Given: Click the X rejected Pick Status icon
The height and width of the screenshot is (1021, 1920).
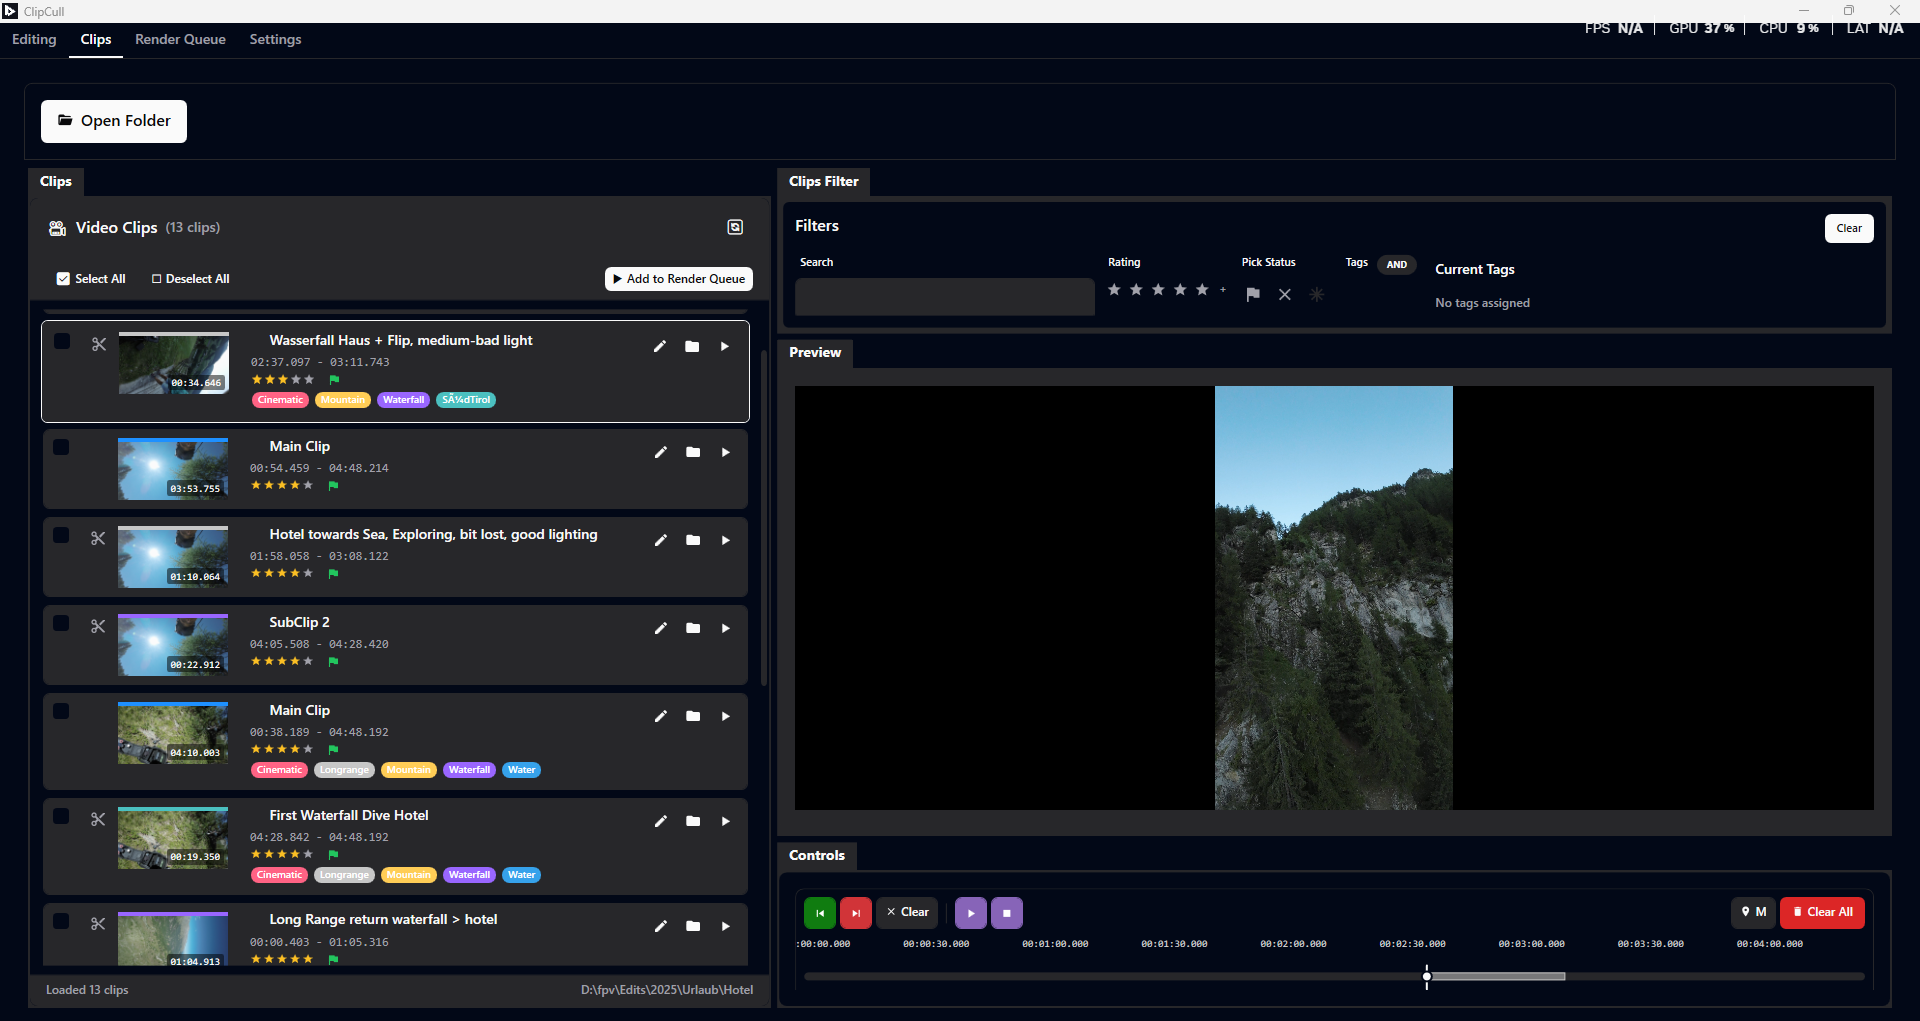Looking at the screenshot, I should pyautogui.click(x=1285, y=294).
